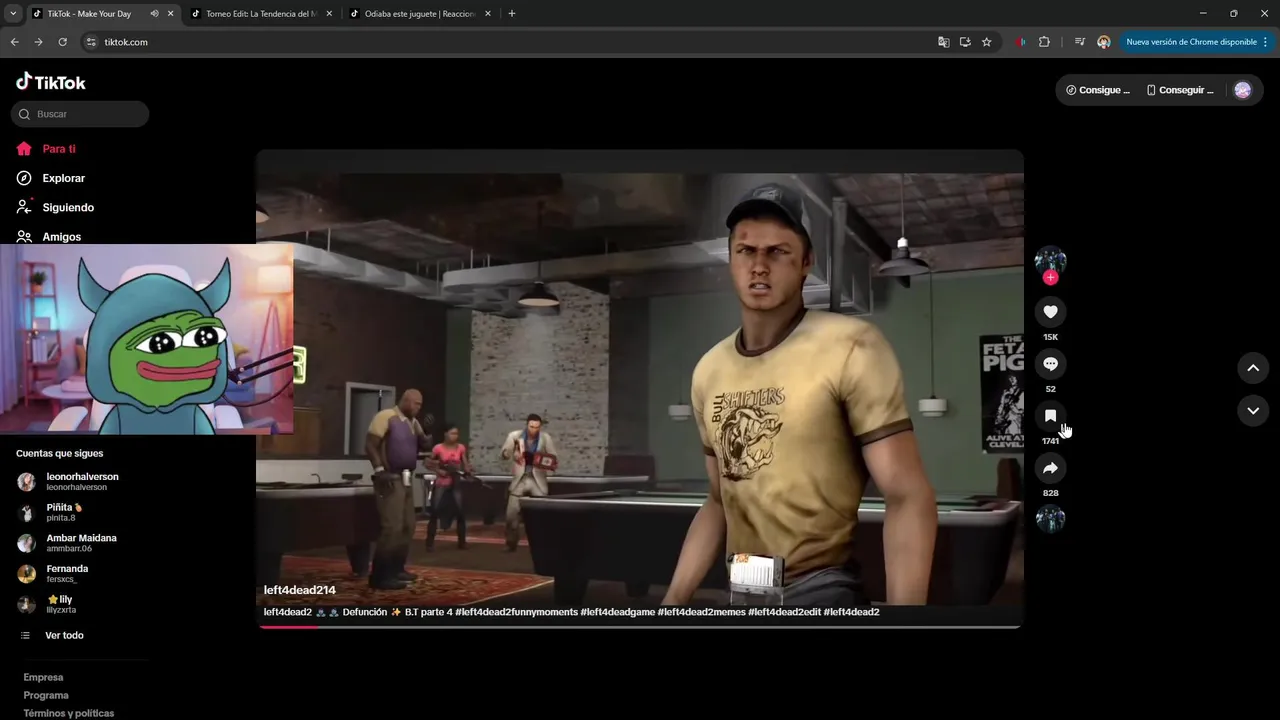Open the Empresa footer link
Viewport: 1280px width, 720px height.
pos(43,677)
